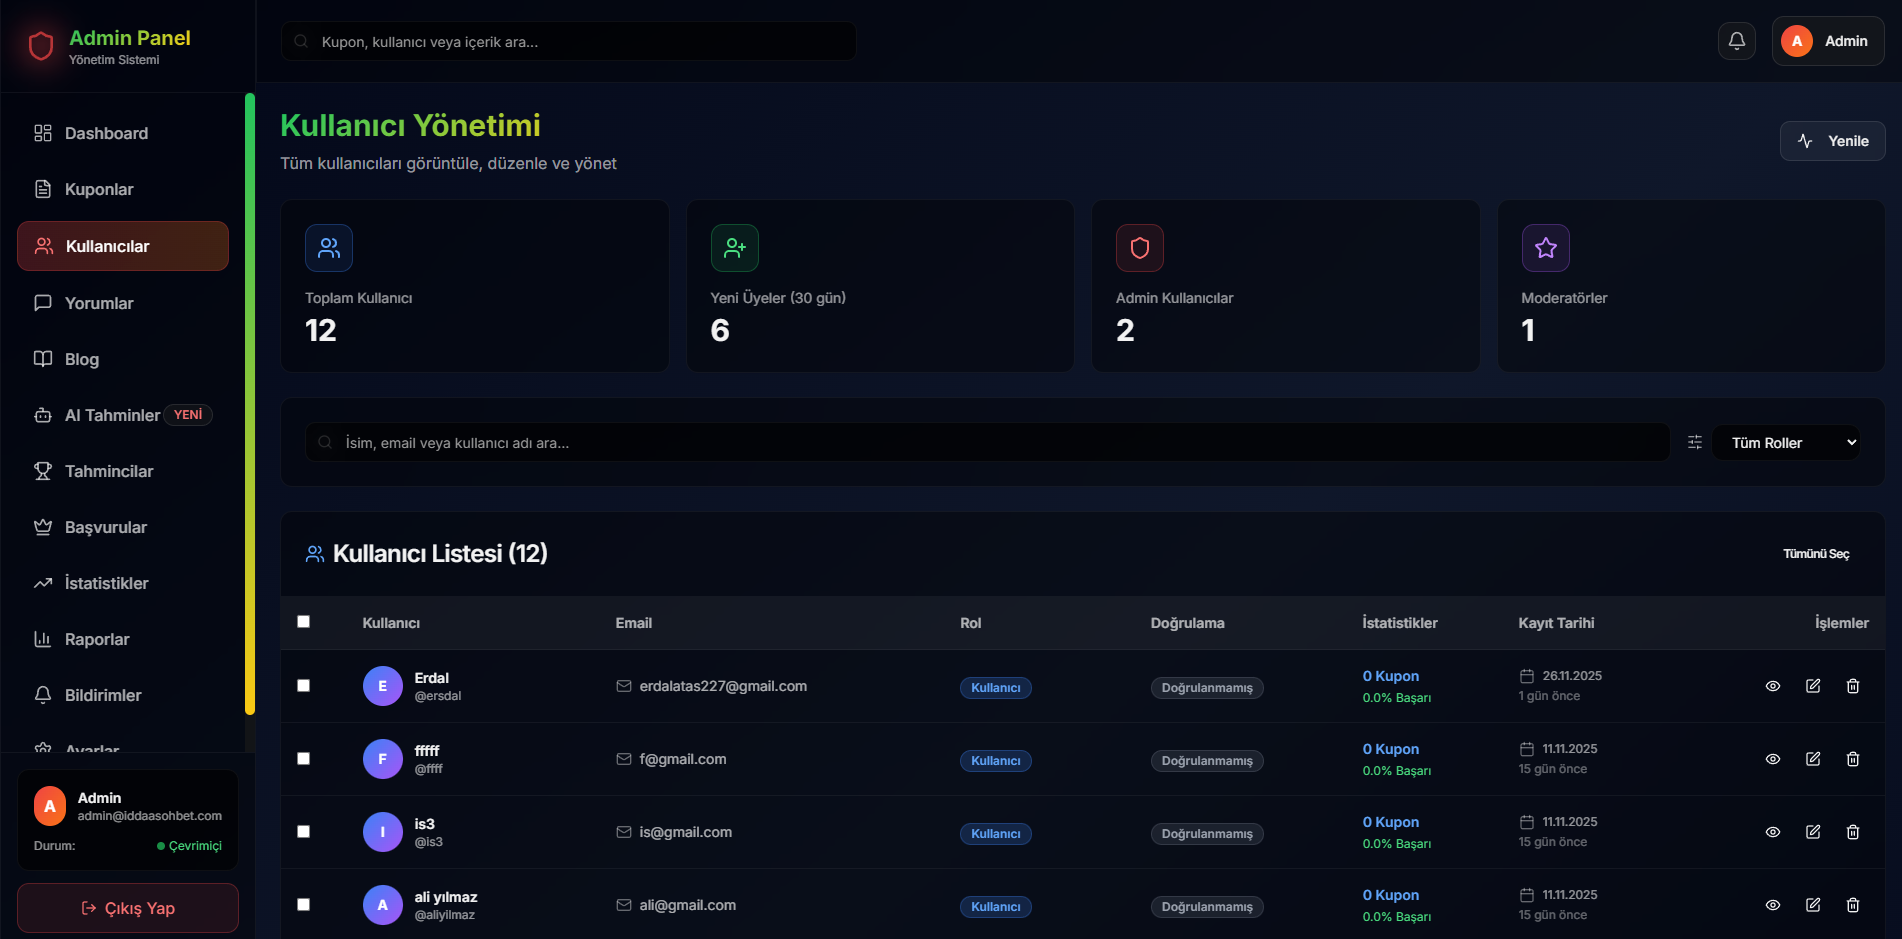1902x939 pixels.
Task: Open the Tüm Roller dropdown
Action: [x=1786, y=442]
